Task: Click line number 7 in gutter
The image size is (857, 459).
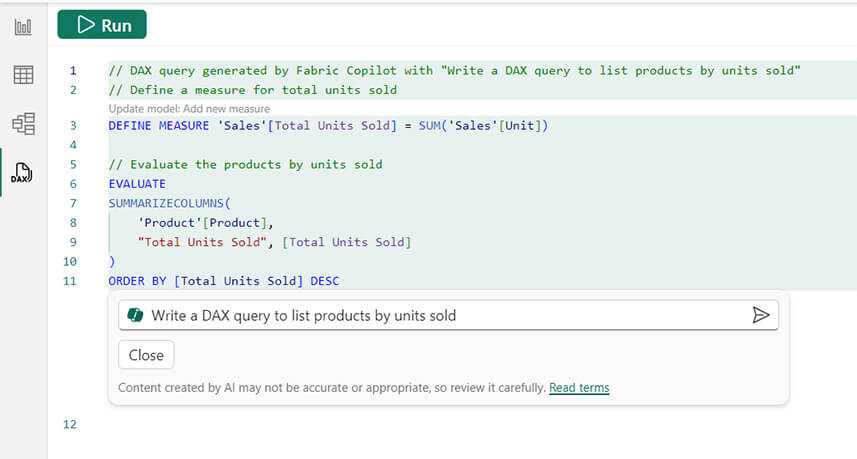Action: click(73, 203)
